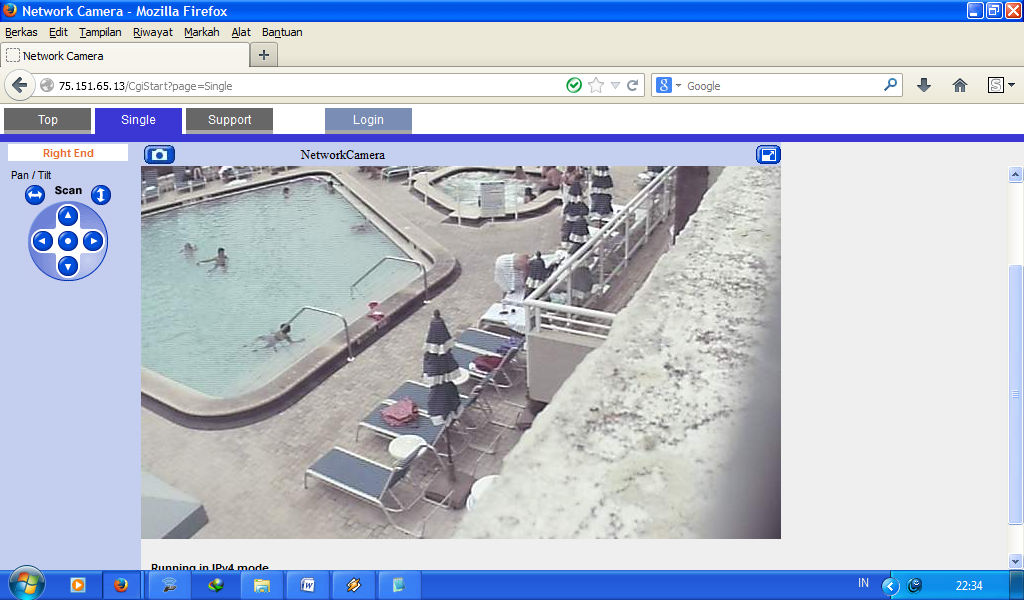Open the camera image in full-screen view
This screenshot has width=1024, height=600.
click(x=768, y=155)
